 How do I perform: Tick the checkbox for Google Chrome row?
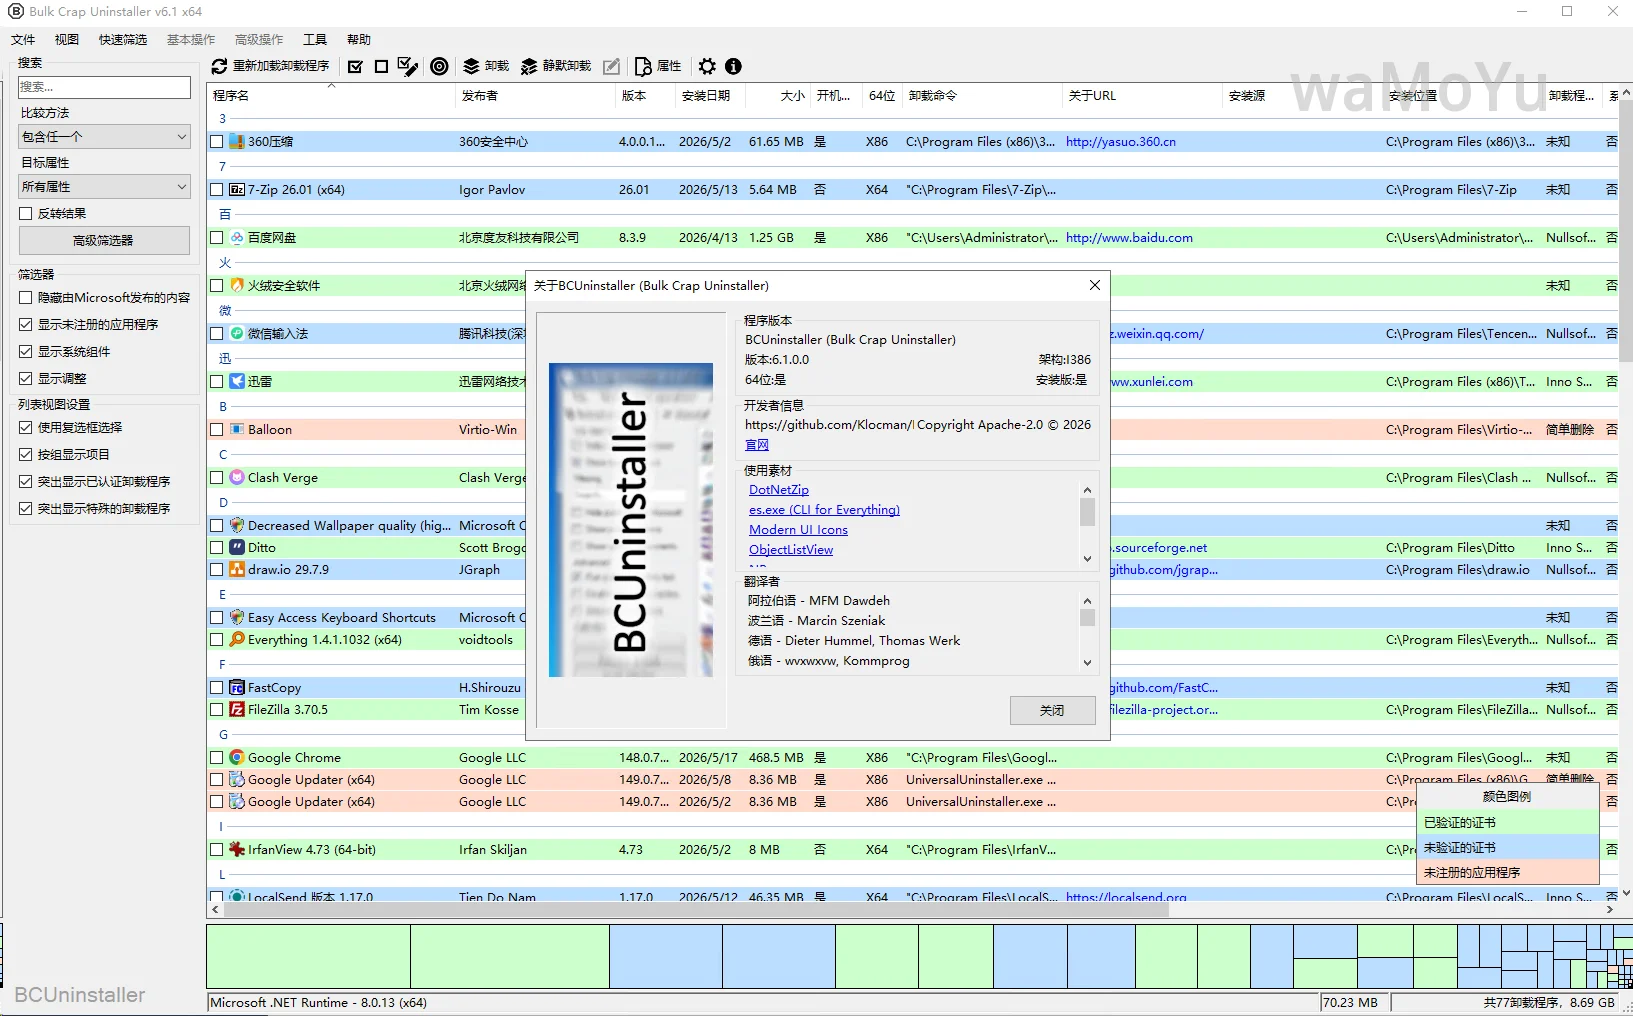(x=217, y=758)
